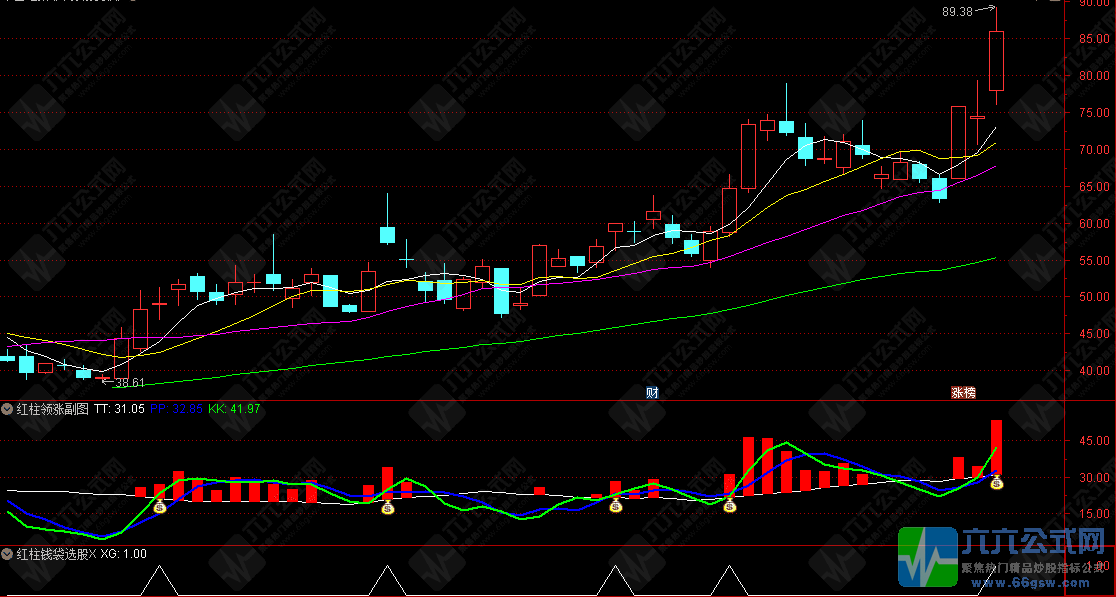The width and height of the screenshot is (1116, 597).
Task: Click the 85.00 price axis label
Action: coord(1093,38)
